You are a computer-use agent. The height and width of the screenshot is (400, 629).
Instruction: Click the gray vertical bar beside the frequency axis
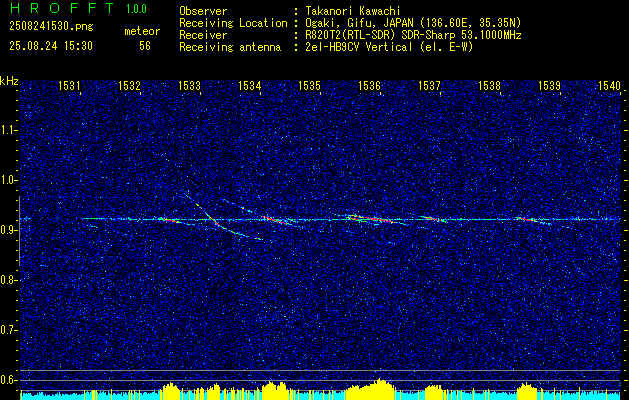tap(19, 231)
